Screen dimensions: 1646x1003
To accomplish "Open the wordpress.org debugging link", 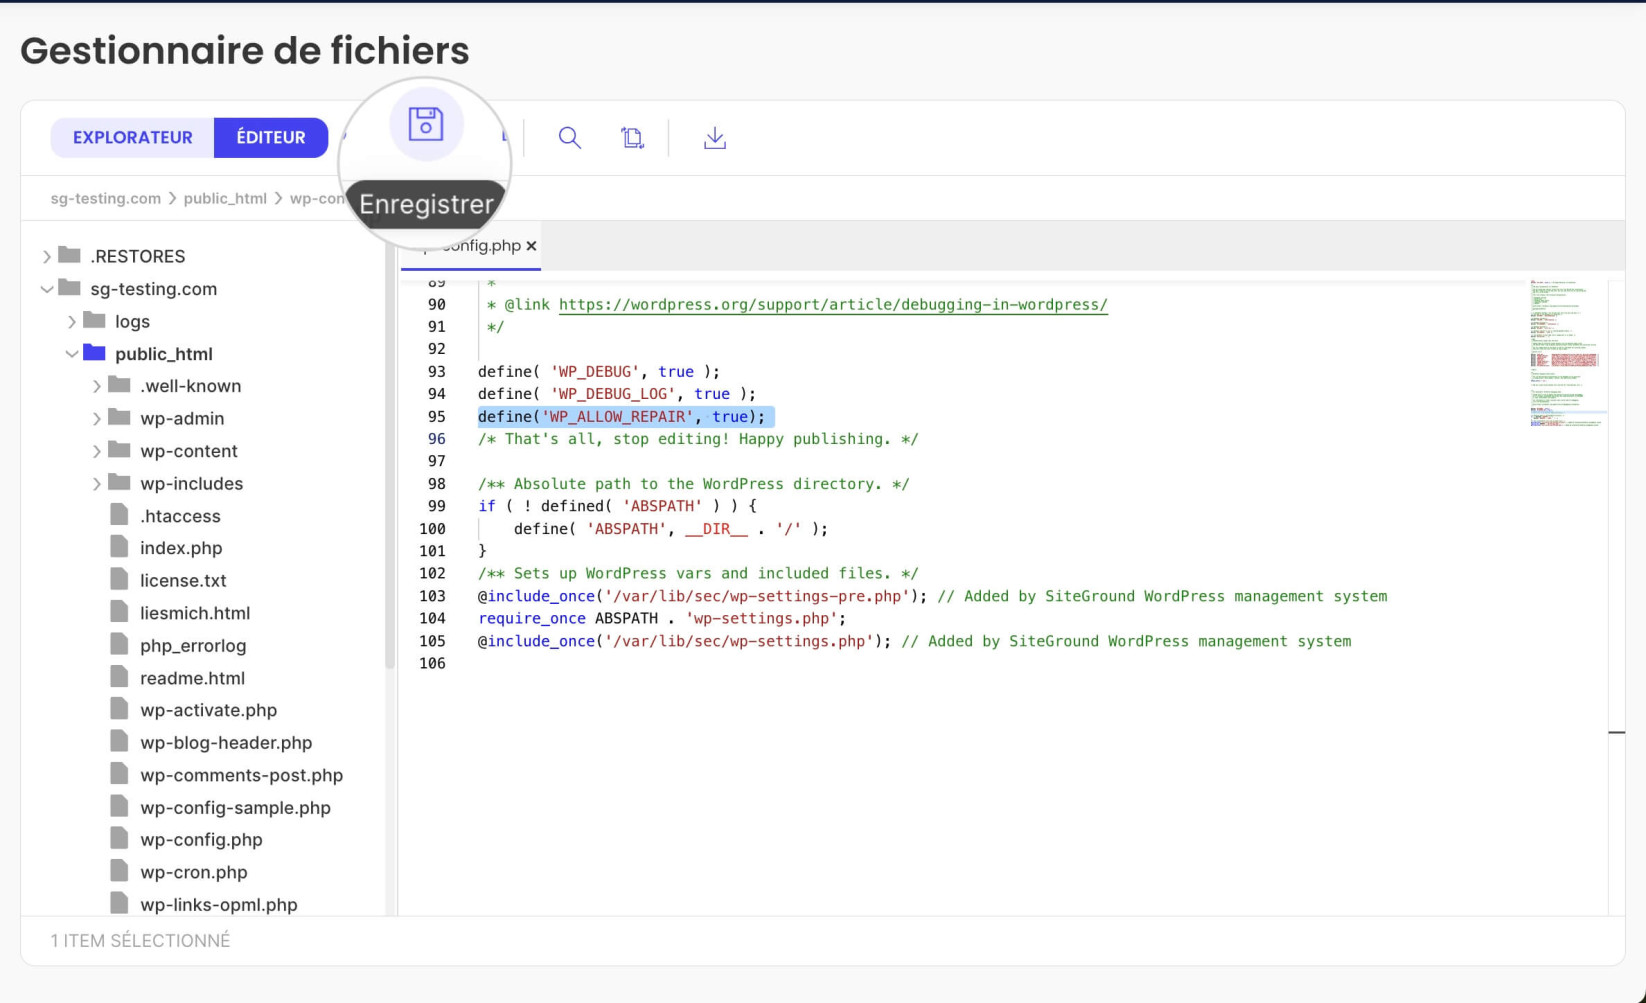I will pos(833,305).
